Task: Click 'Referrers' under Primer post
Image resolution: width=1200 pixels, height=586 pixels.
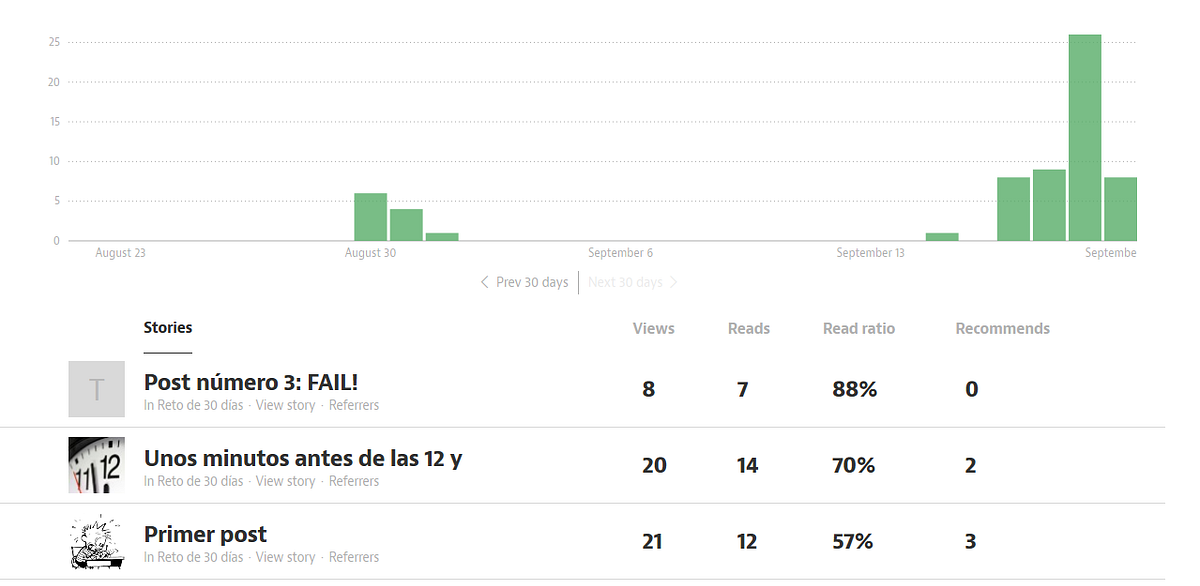Action: tap(354, 557)
